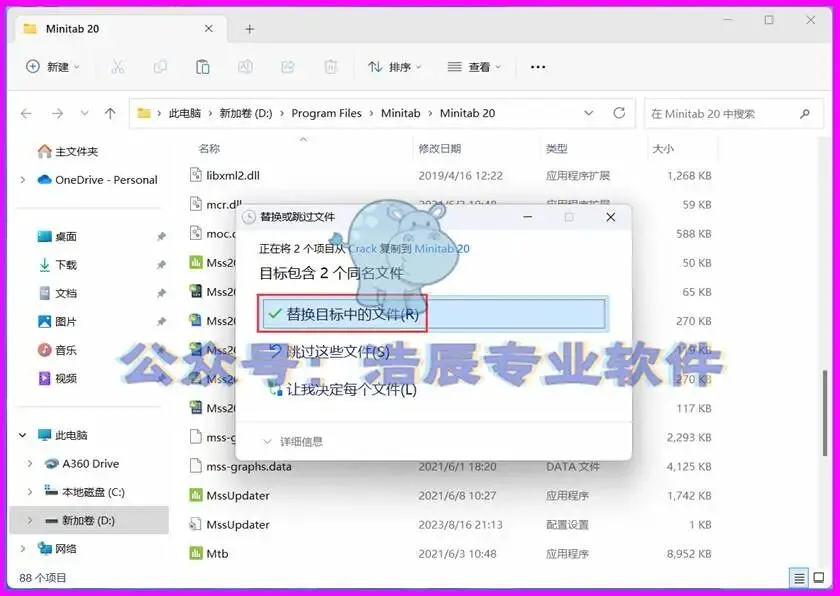Switch to details view icon in status bar
Viewport: 840px width, 596px height.
pyautogui.click(x=799, y=578)
